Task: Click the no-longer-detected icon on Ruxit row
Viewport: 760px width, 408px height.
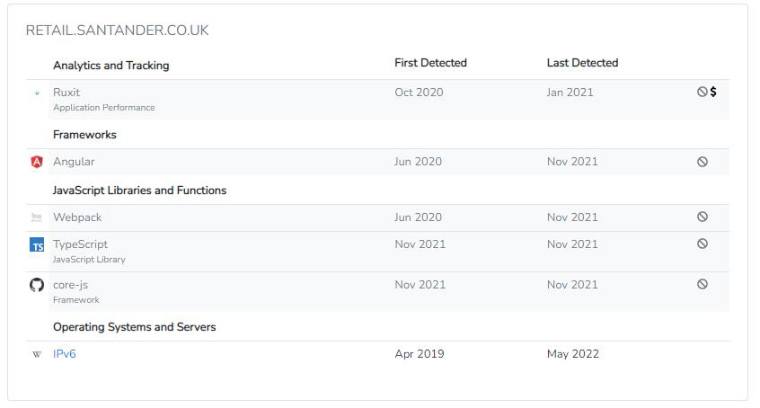Action: pyautogui.click(x=702, y=92)
